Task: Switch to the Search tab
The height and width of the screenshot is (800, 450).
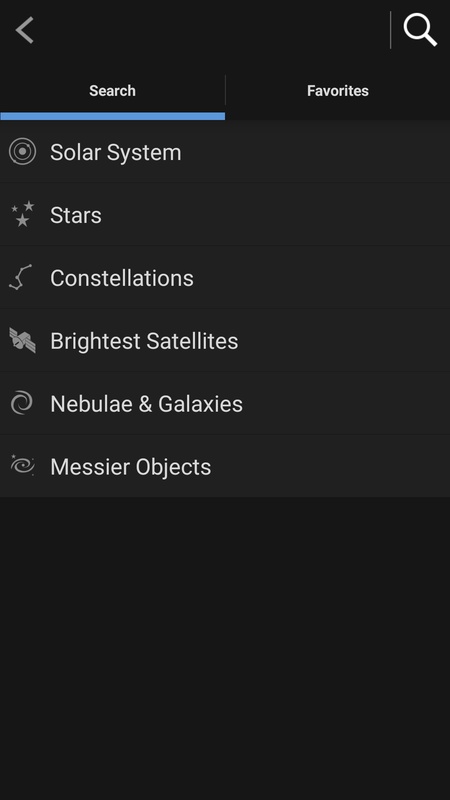Action: click(x=112, y=91)
